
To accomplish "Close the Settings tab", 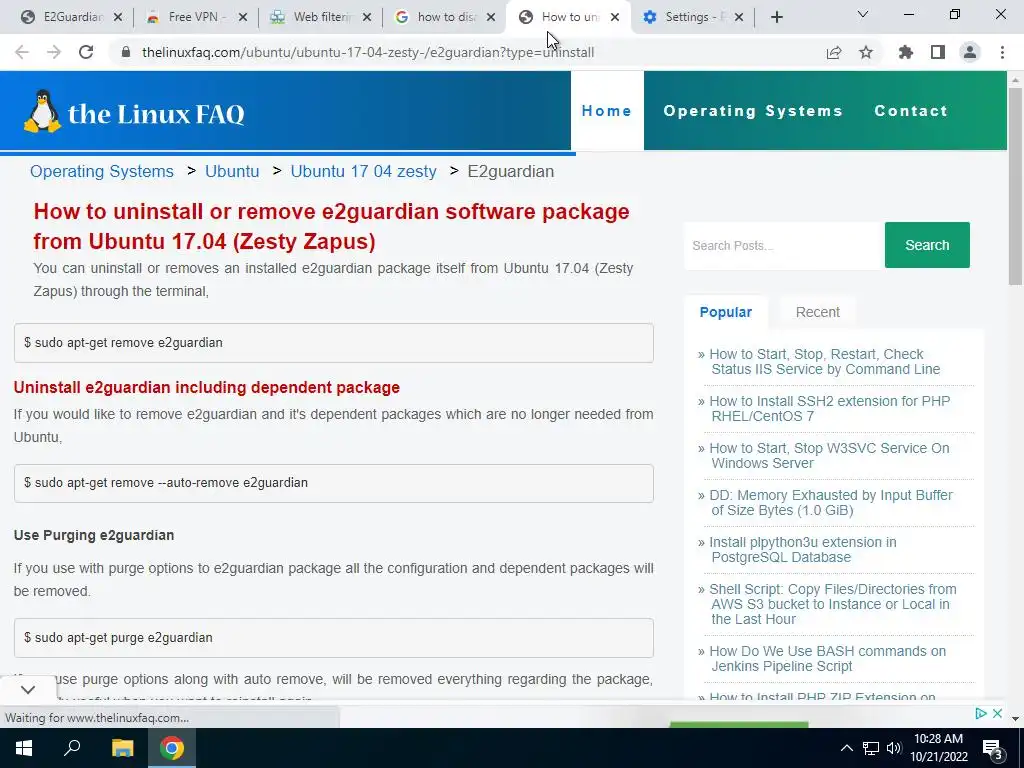I will click(x=739, y=18).
